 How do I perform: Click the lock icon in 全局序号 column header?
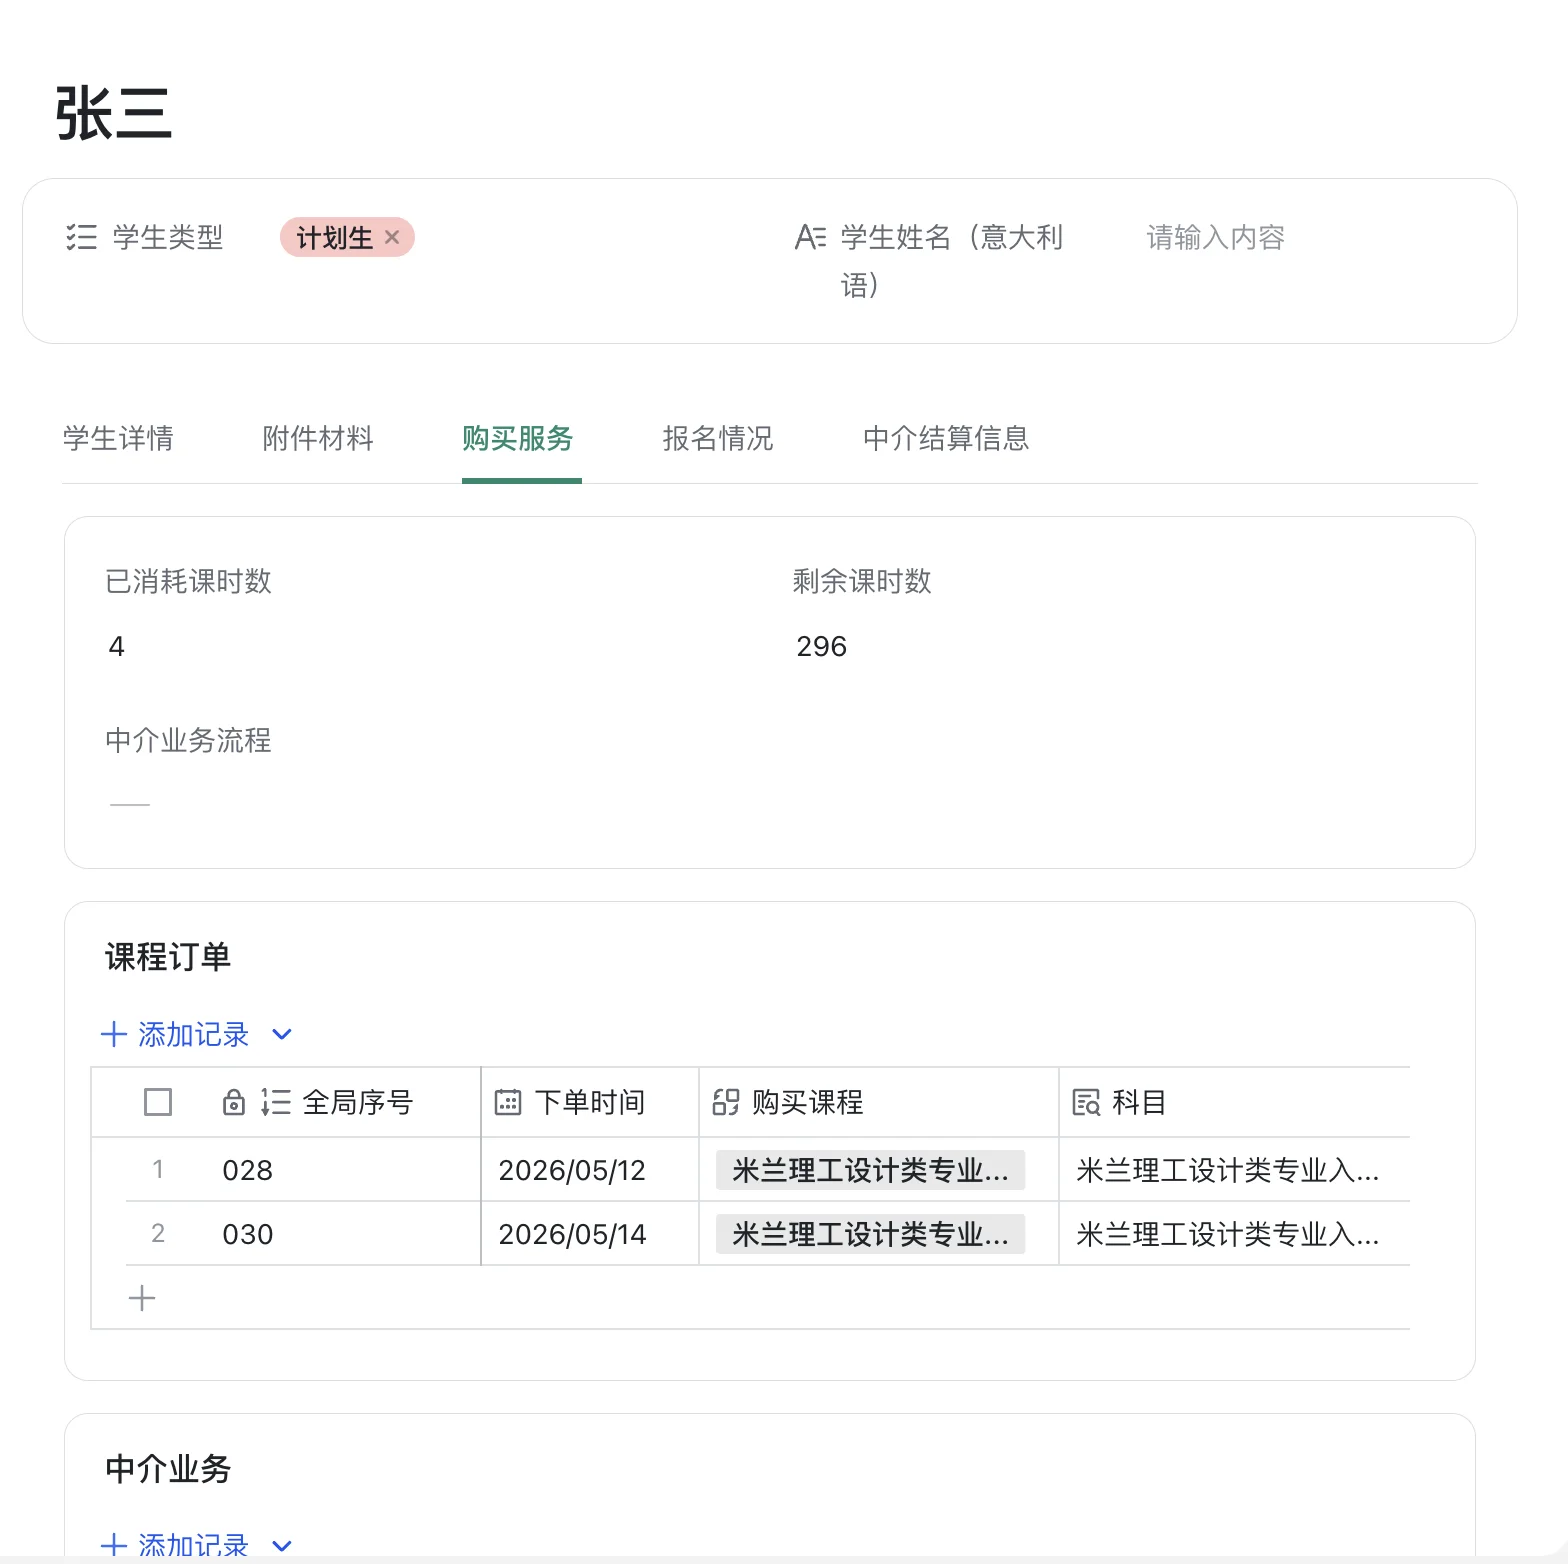click(x=233, y=1102)
